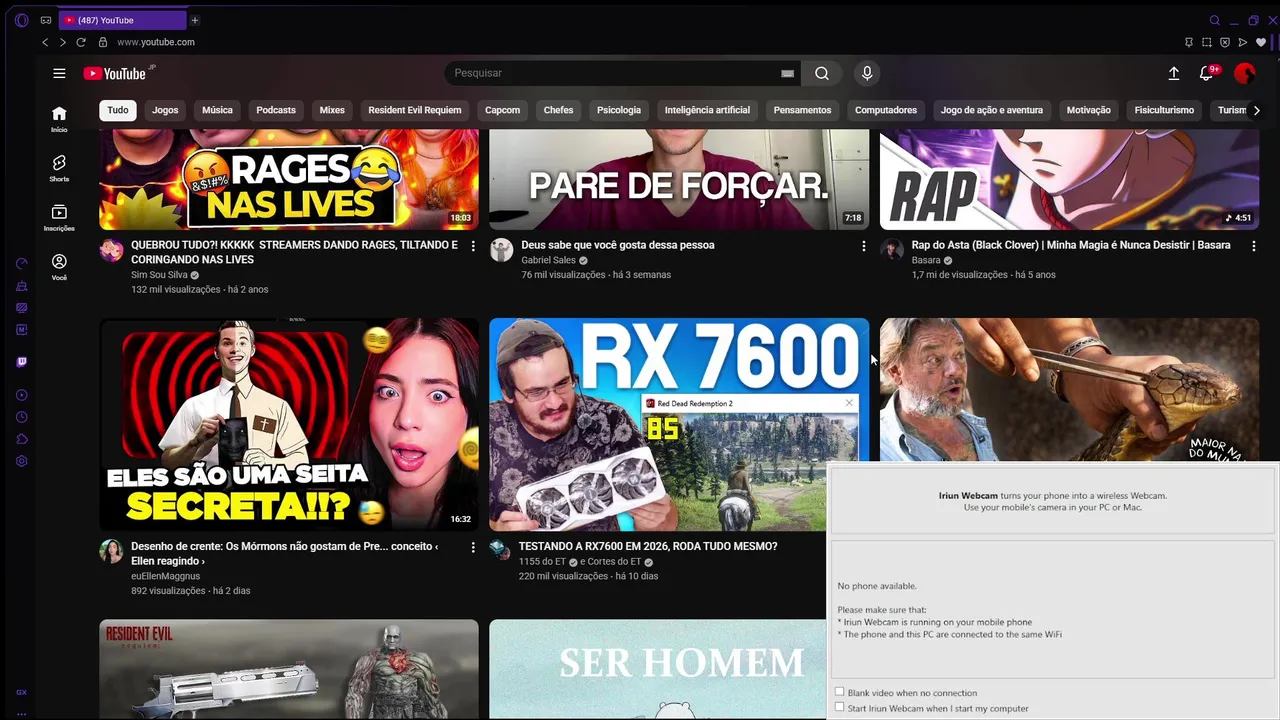Open options for Desenho de crente video

(x=473, y=547)
